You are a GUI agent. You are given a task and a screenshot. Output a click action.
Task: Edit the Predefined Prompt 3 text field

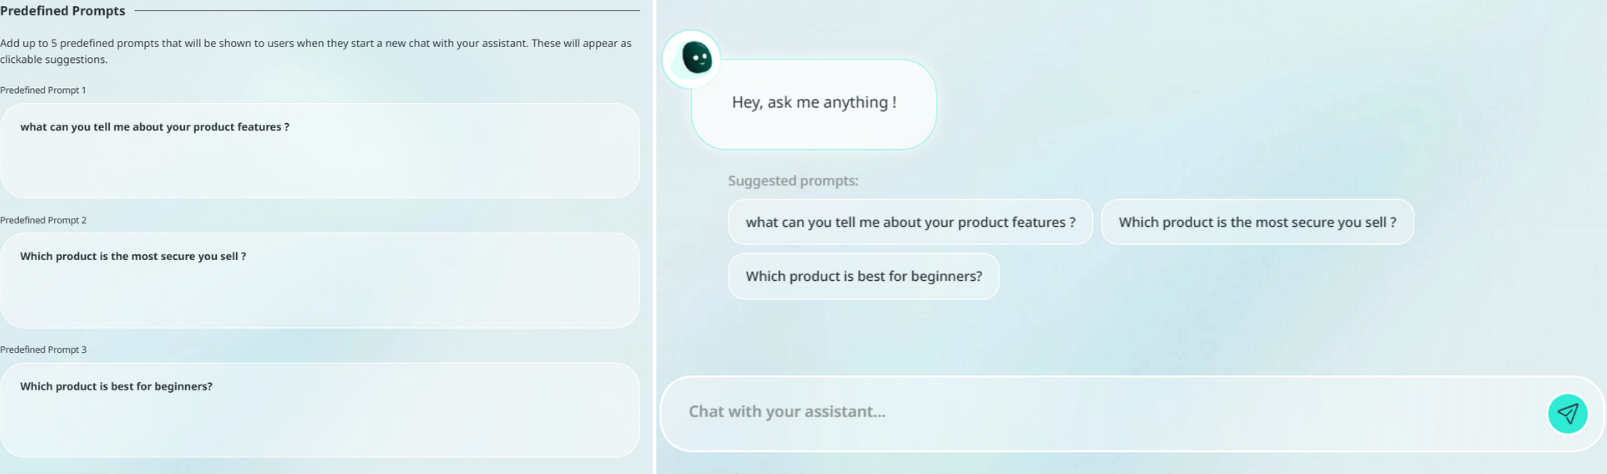pos(319,410)
